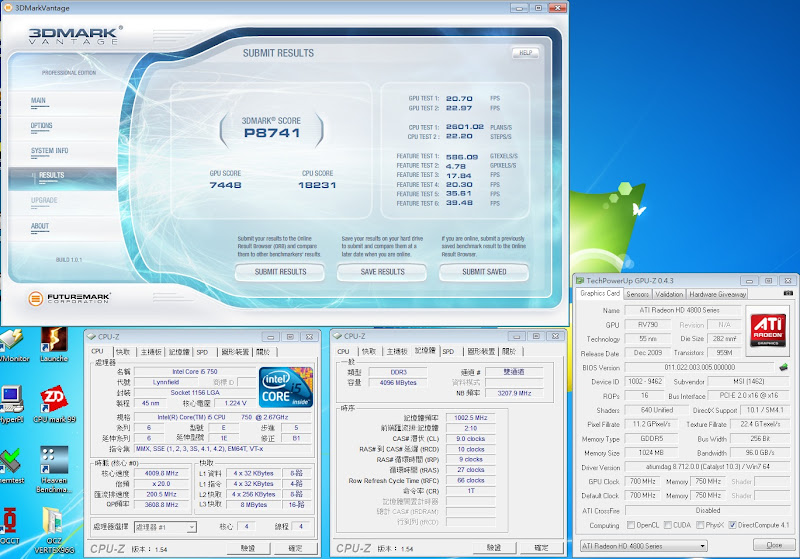Image resolution: width=800 pixels, height=559 pixels.
Task: Open the ATI Radeon HD 4800 Series dropdown
Action: [643, 546]
